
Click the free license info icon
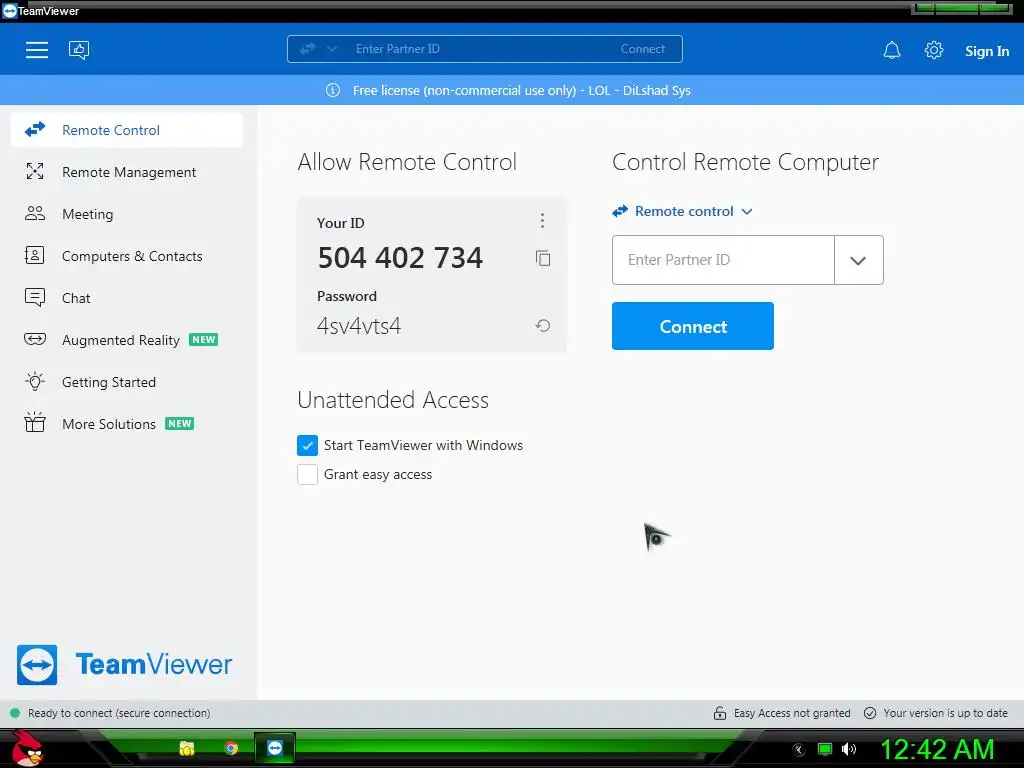tap(333, 90)
